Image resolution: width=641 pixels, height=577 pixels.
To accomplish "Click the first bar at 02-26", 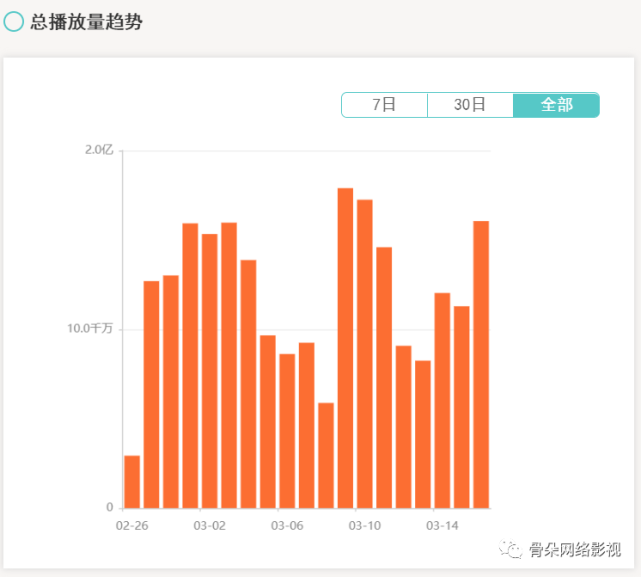I will [x=132, y=482].
